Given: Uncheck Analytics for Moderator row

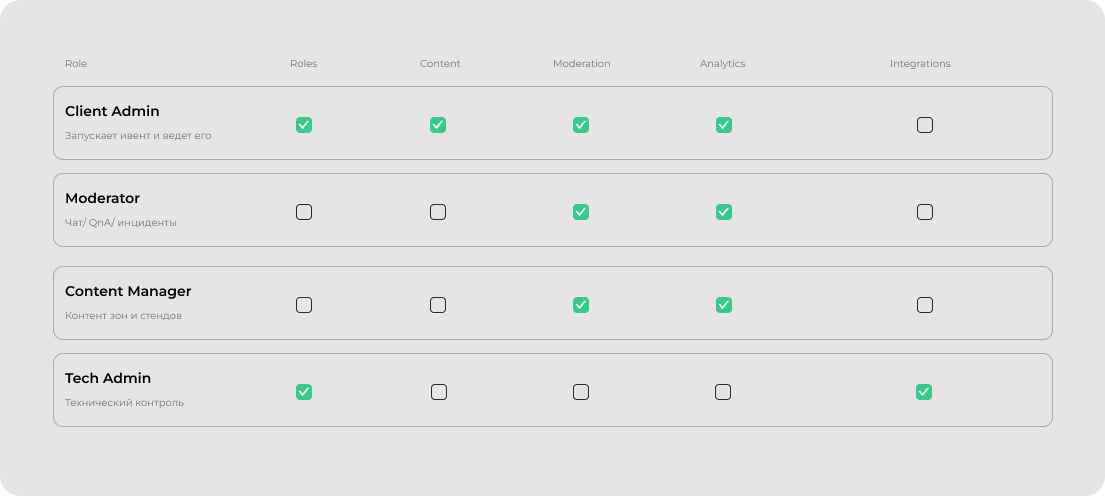Looking at the screenshot, I should (x=724, y=212).
